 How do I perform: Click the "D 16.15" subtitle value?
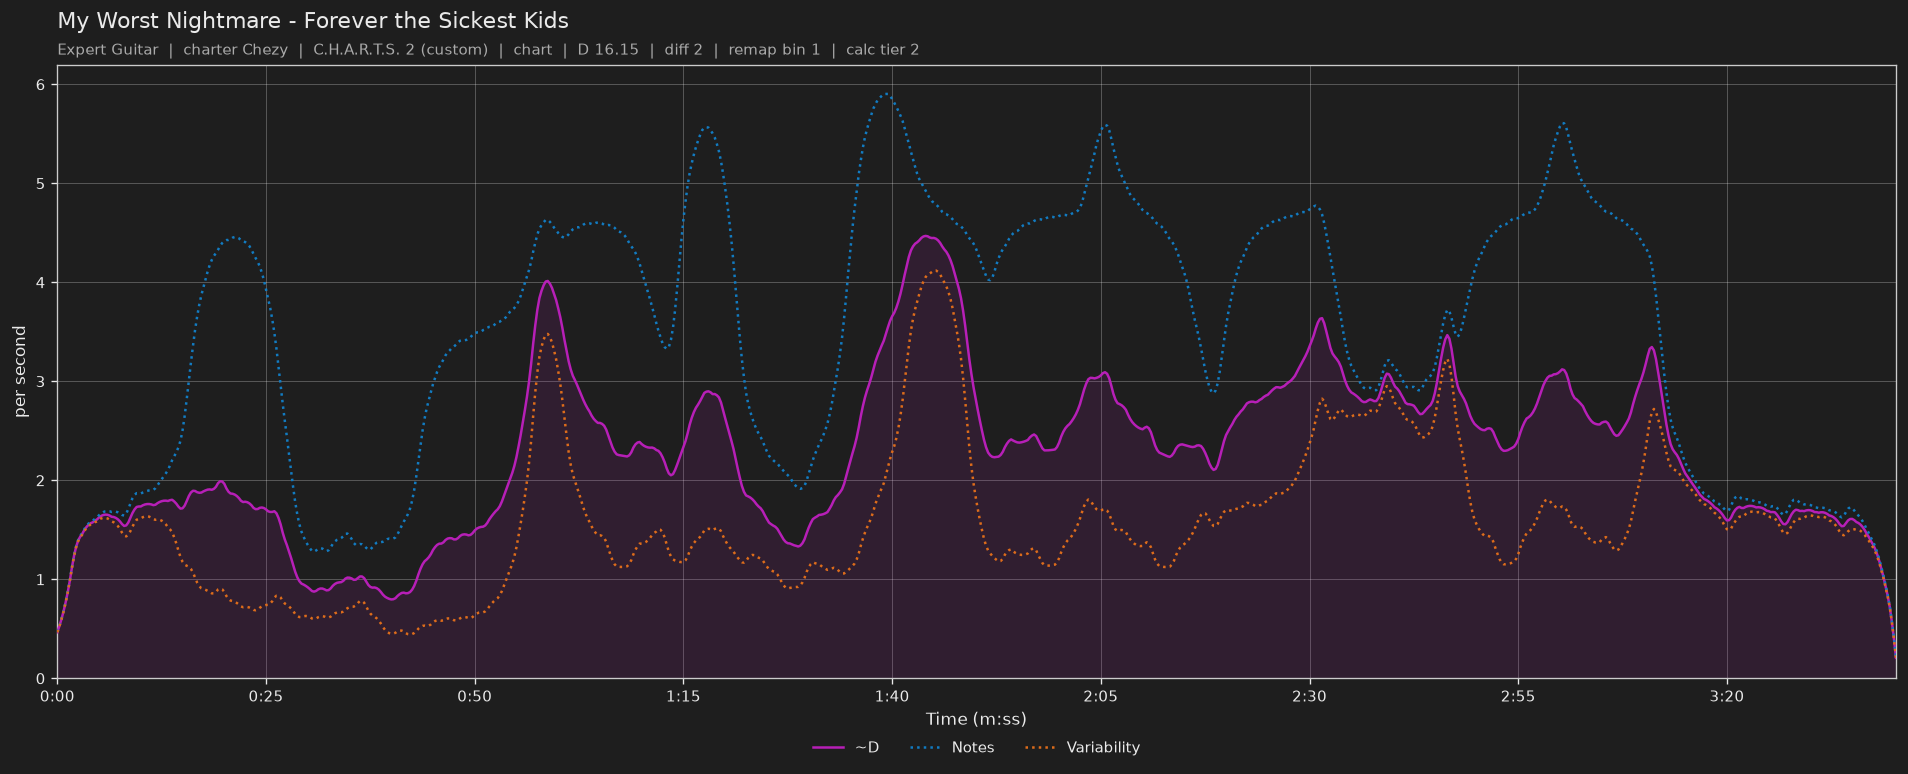tap(608, 50)
